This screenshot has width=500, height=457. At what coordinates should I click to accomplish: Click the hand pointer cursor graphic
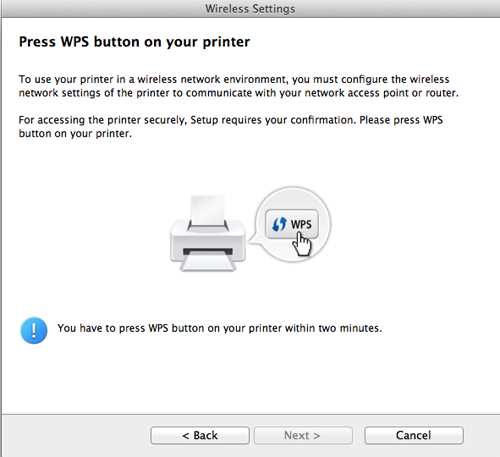click(302, 245)
